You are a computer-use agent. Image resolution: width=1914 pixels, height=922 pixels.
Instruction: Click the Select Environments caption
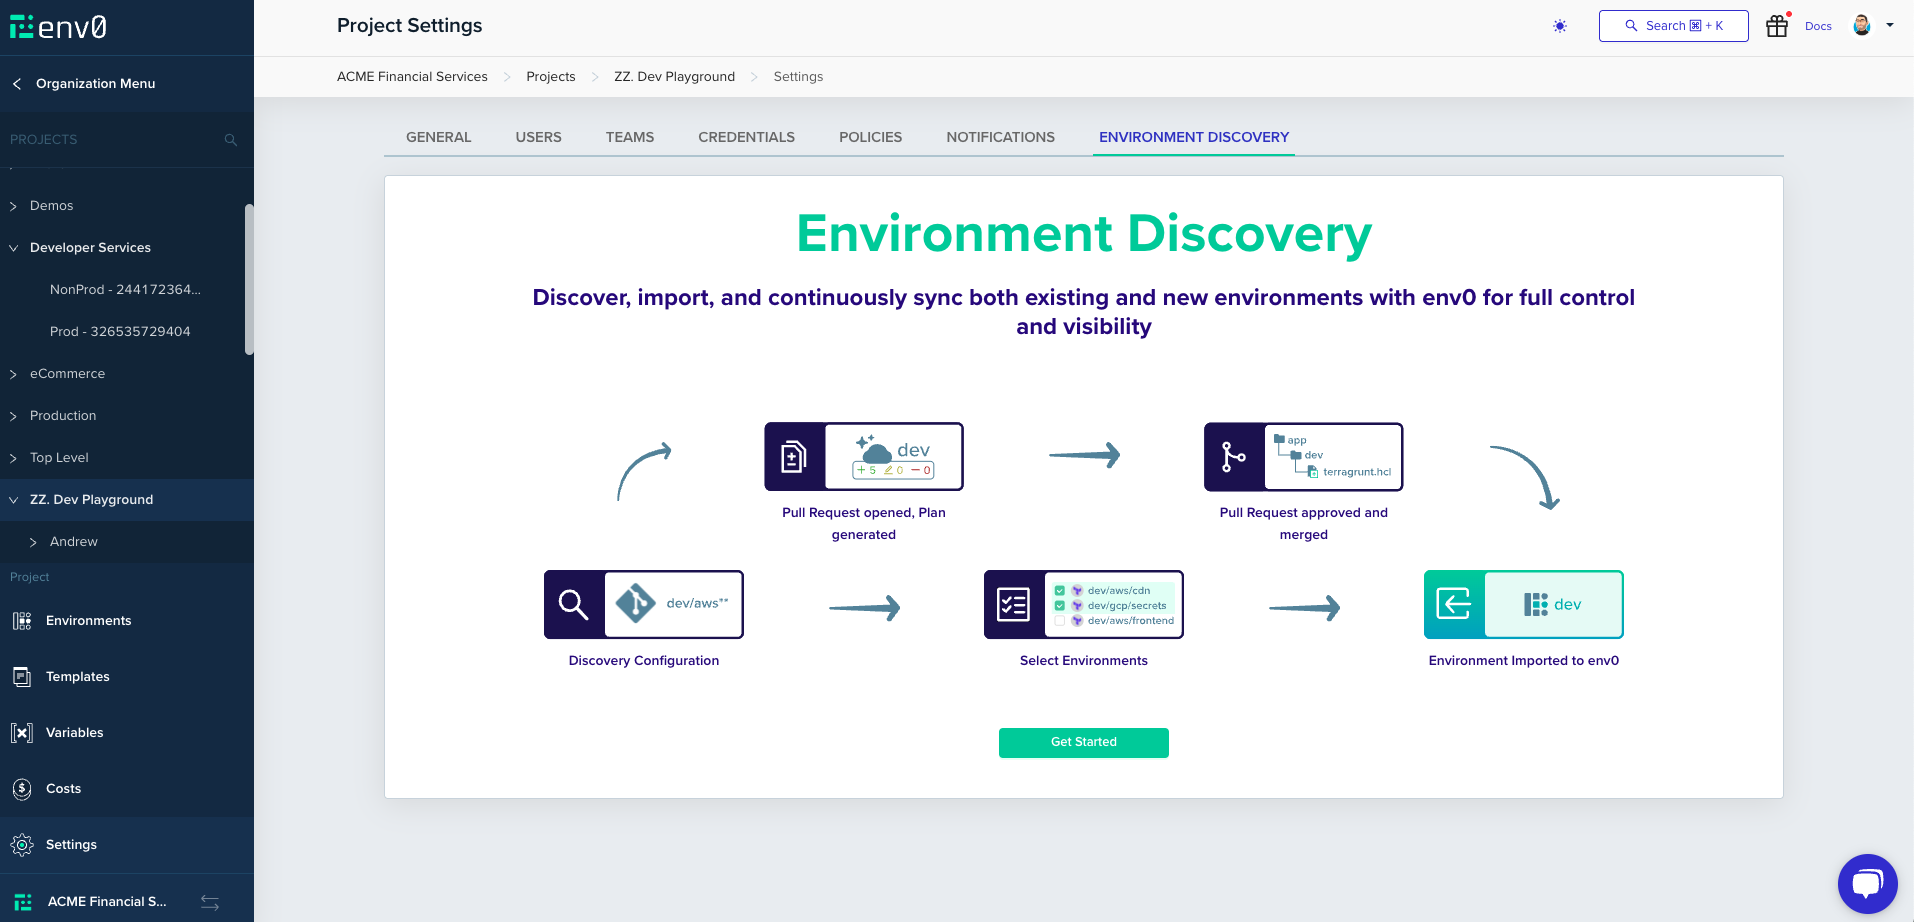click(1084, 661)
